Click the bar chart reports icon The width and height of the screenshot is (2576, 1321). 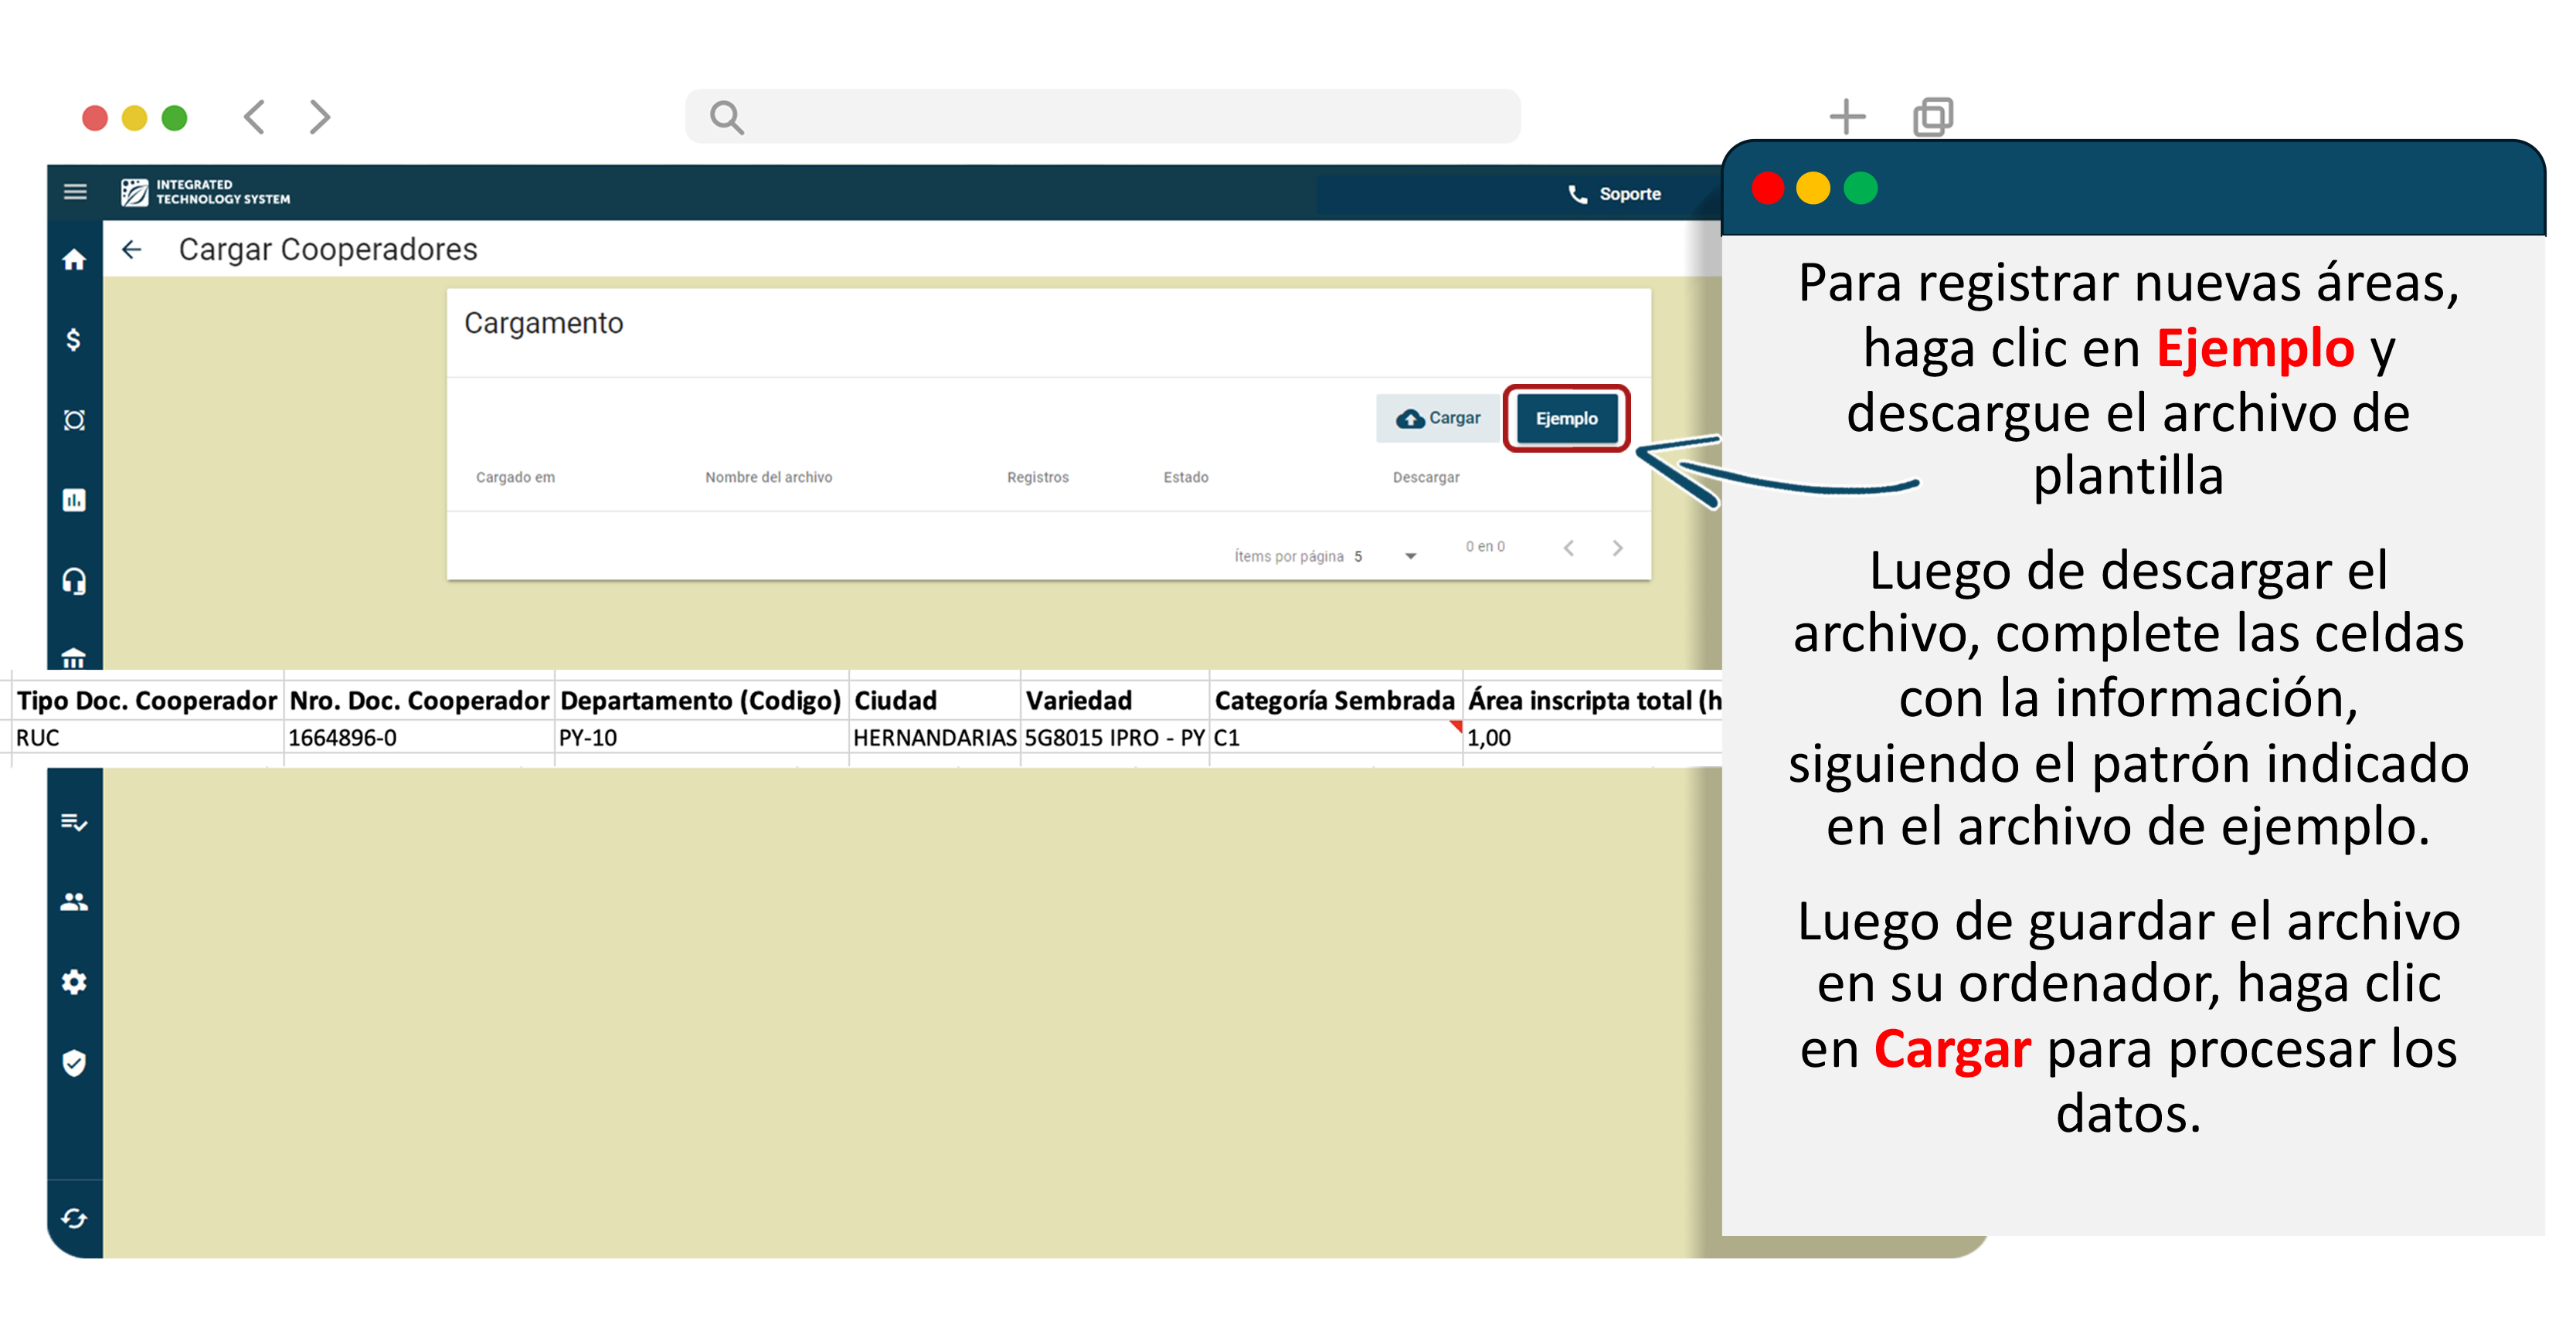tap(74, 500)
